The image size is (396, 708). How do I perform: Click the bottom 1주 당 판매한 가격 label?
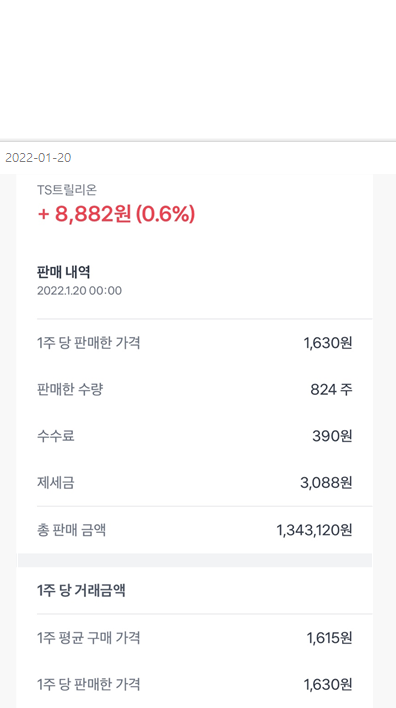click(89, 685)
